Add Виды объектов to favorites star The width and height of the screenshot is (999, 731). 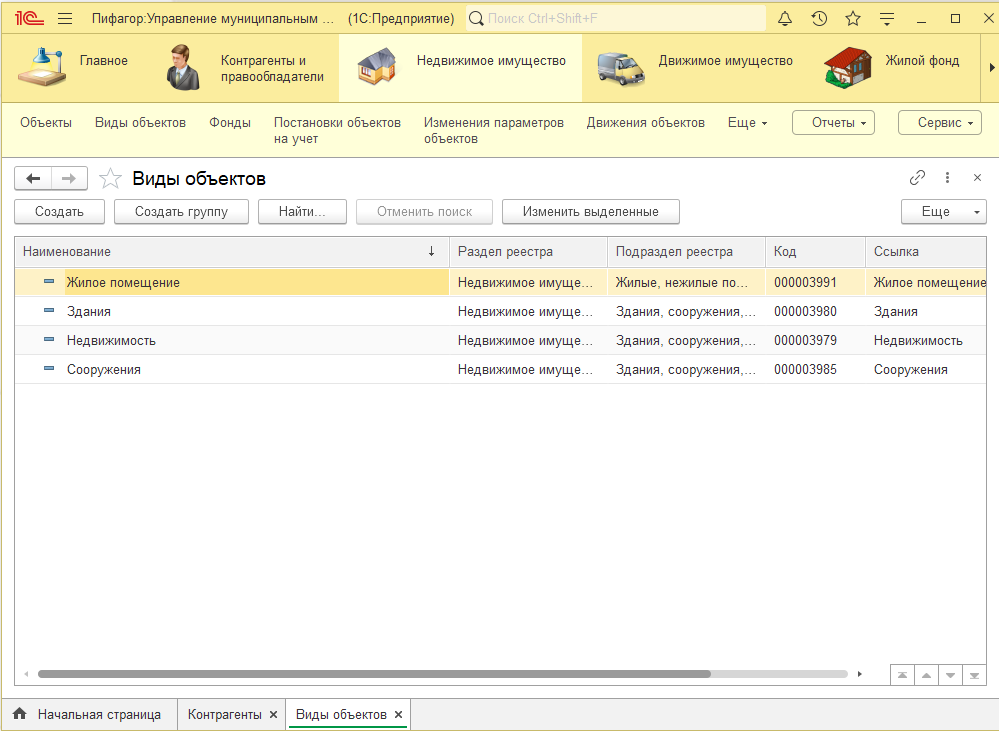(x=110, y=178)
